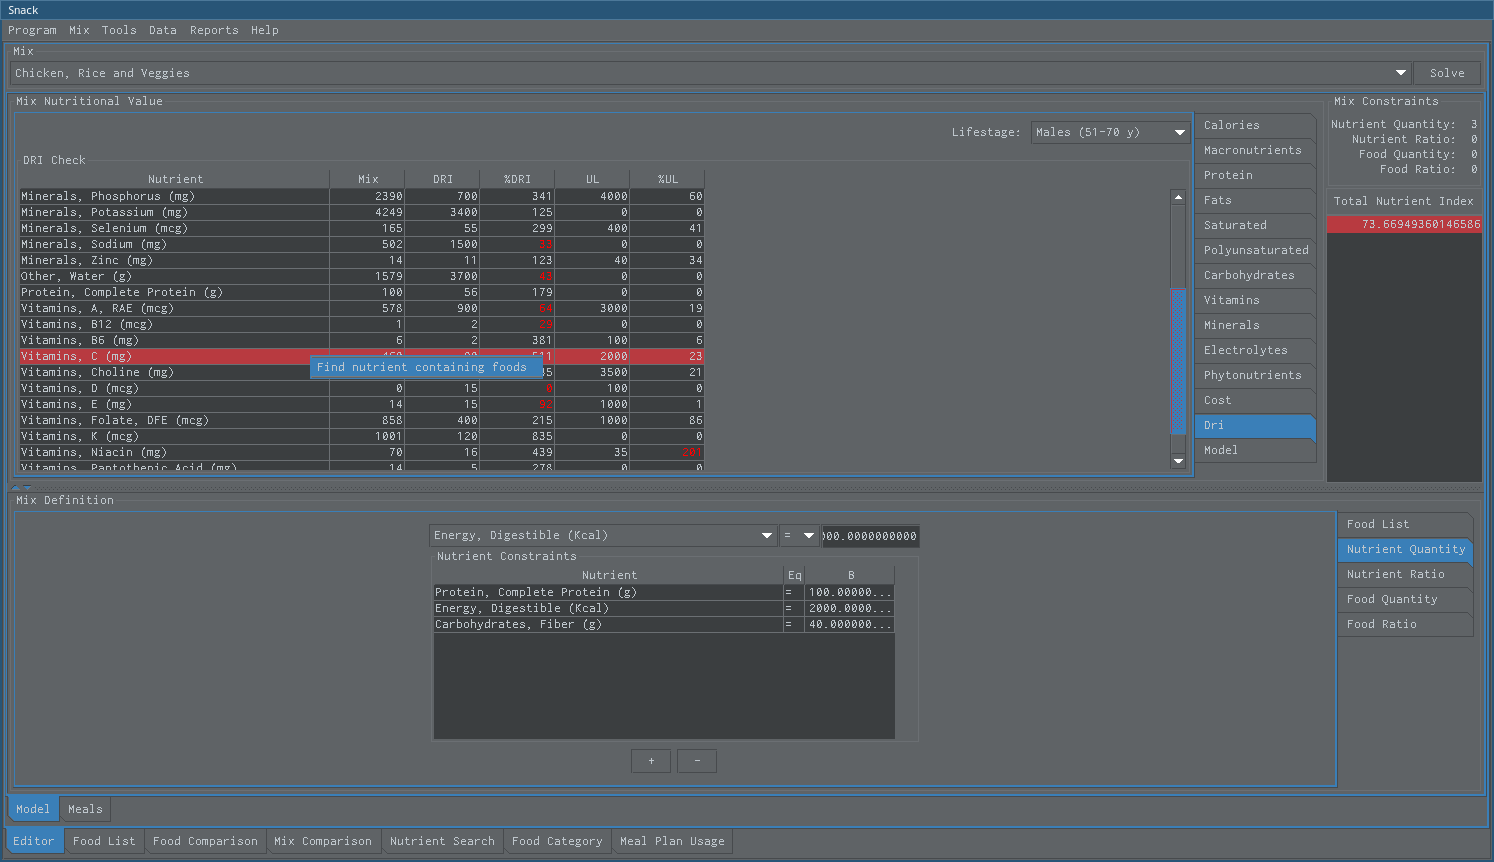Select Find nutrient containing foods

[426, 367]
